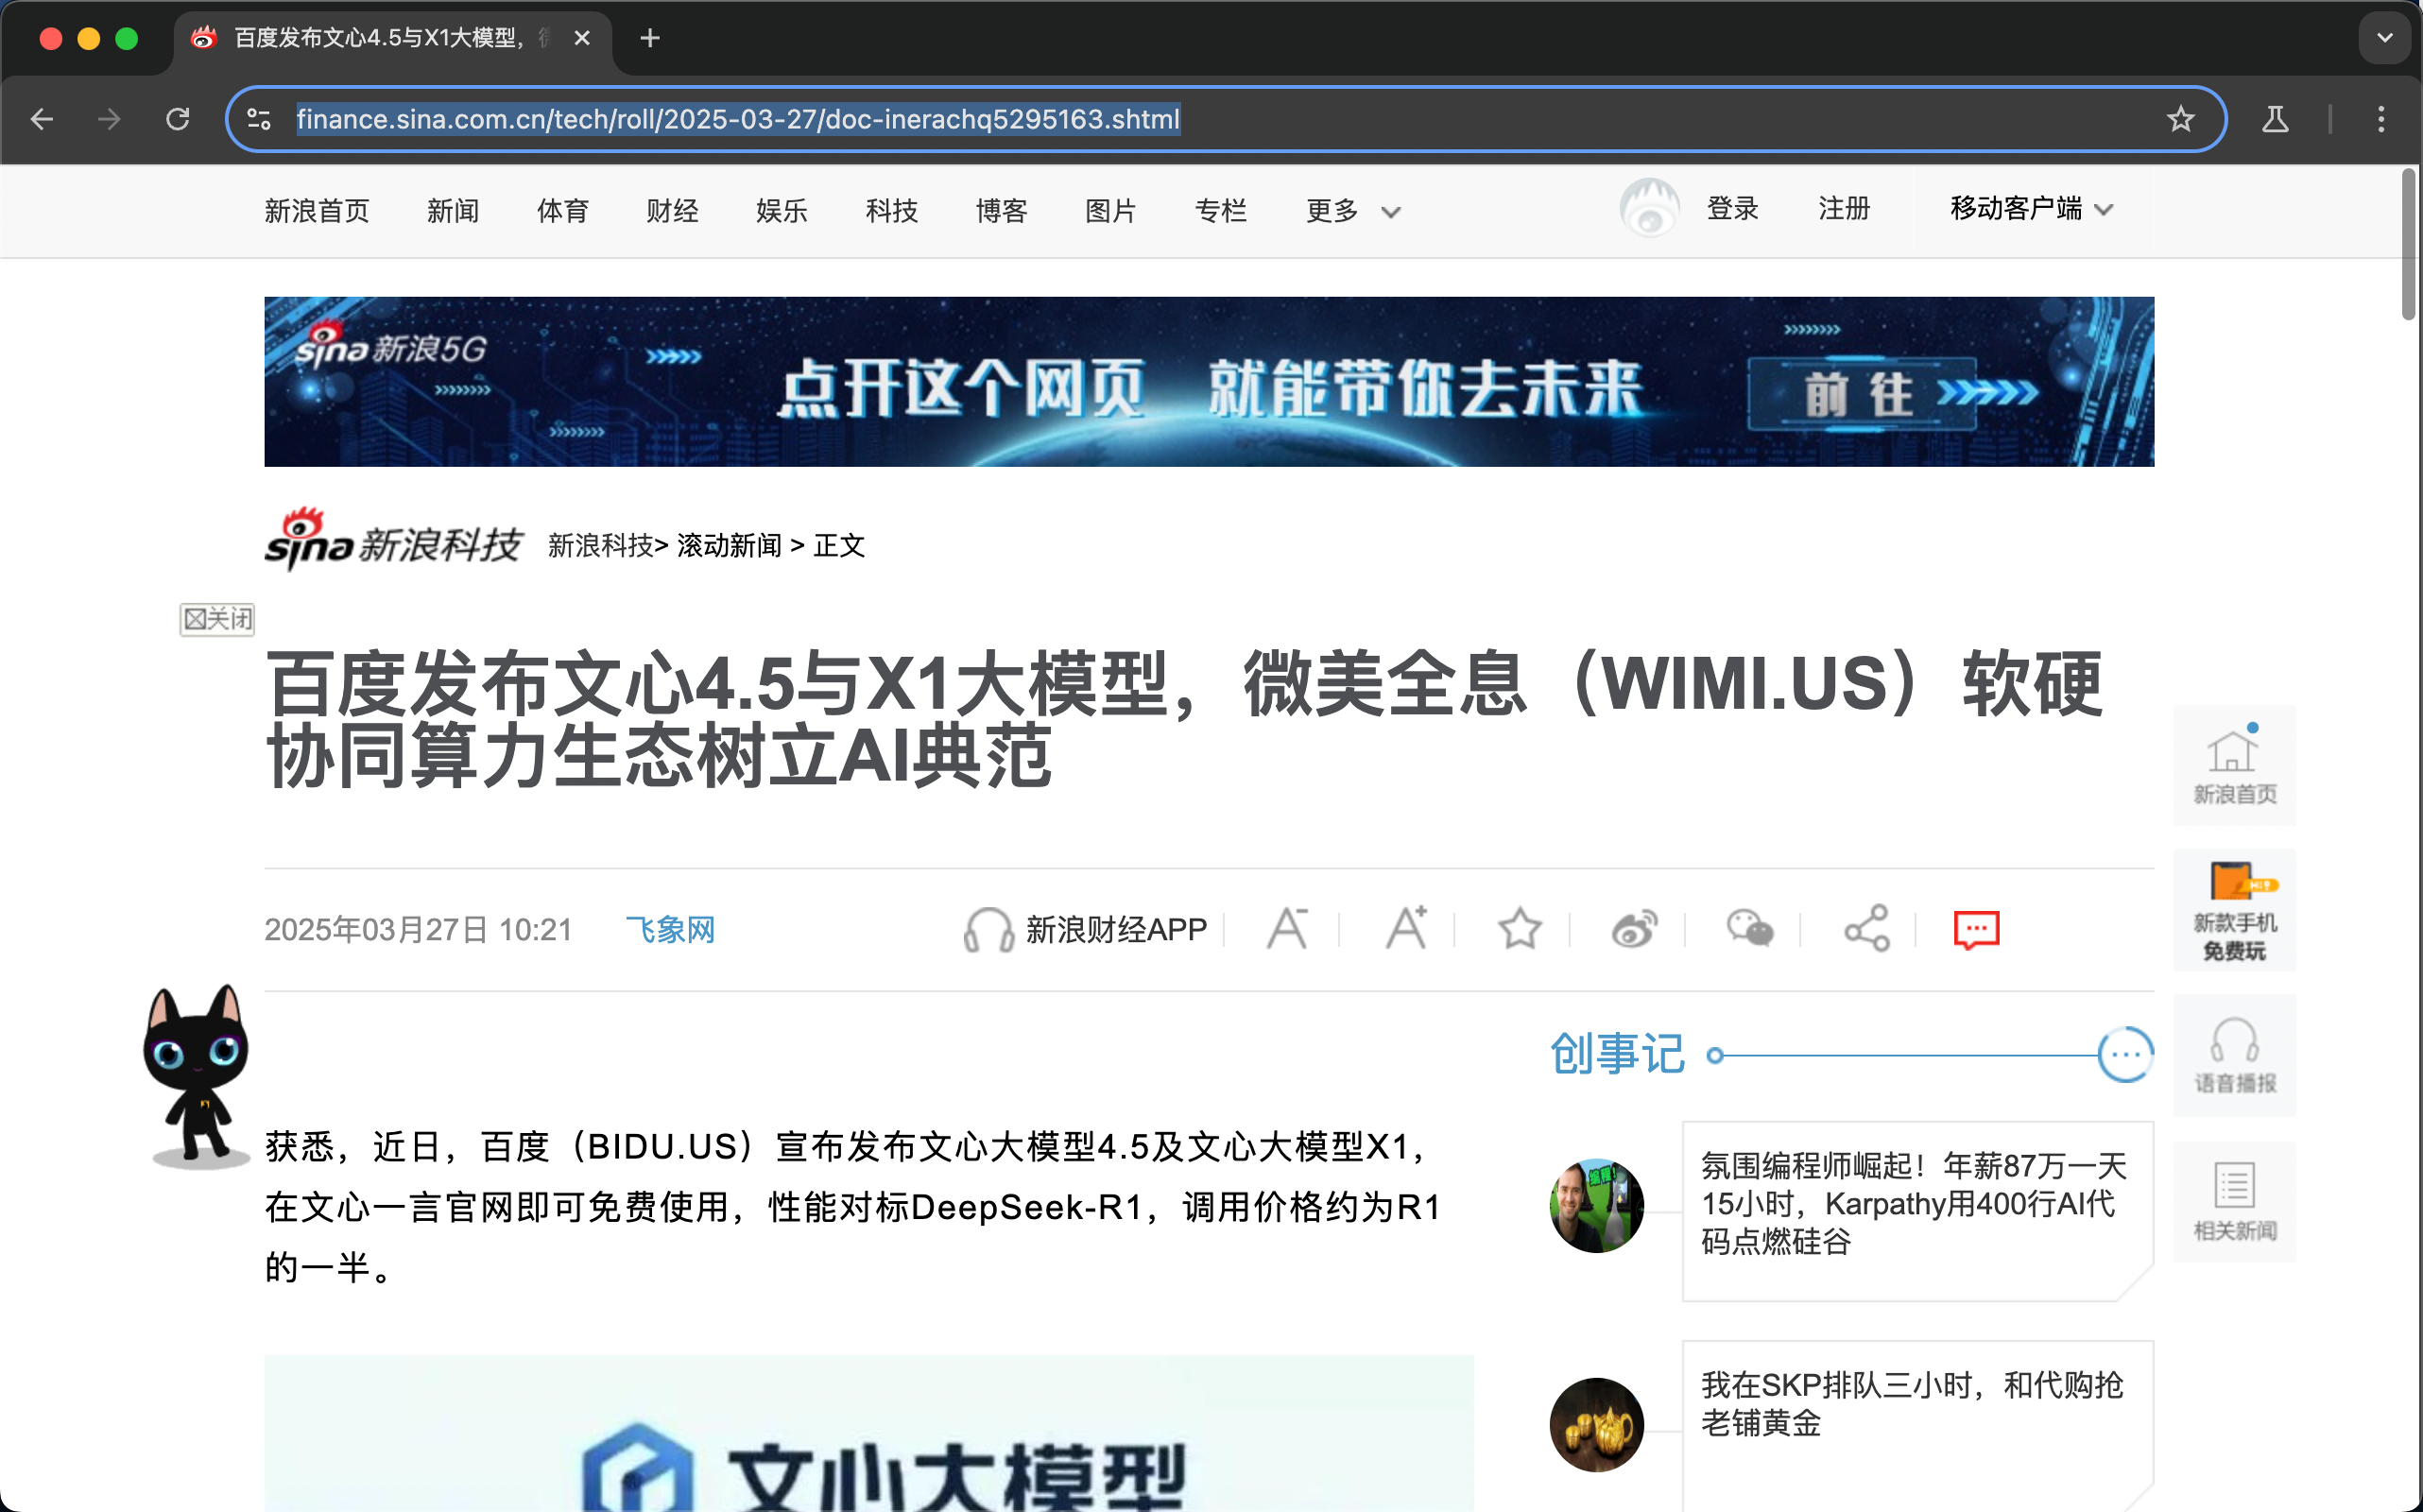Close the 百度发布文心4.5 tab
Screen dimensions: 2423x1512
click(x=582, y=38)
